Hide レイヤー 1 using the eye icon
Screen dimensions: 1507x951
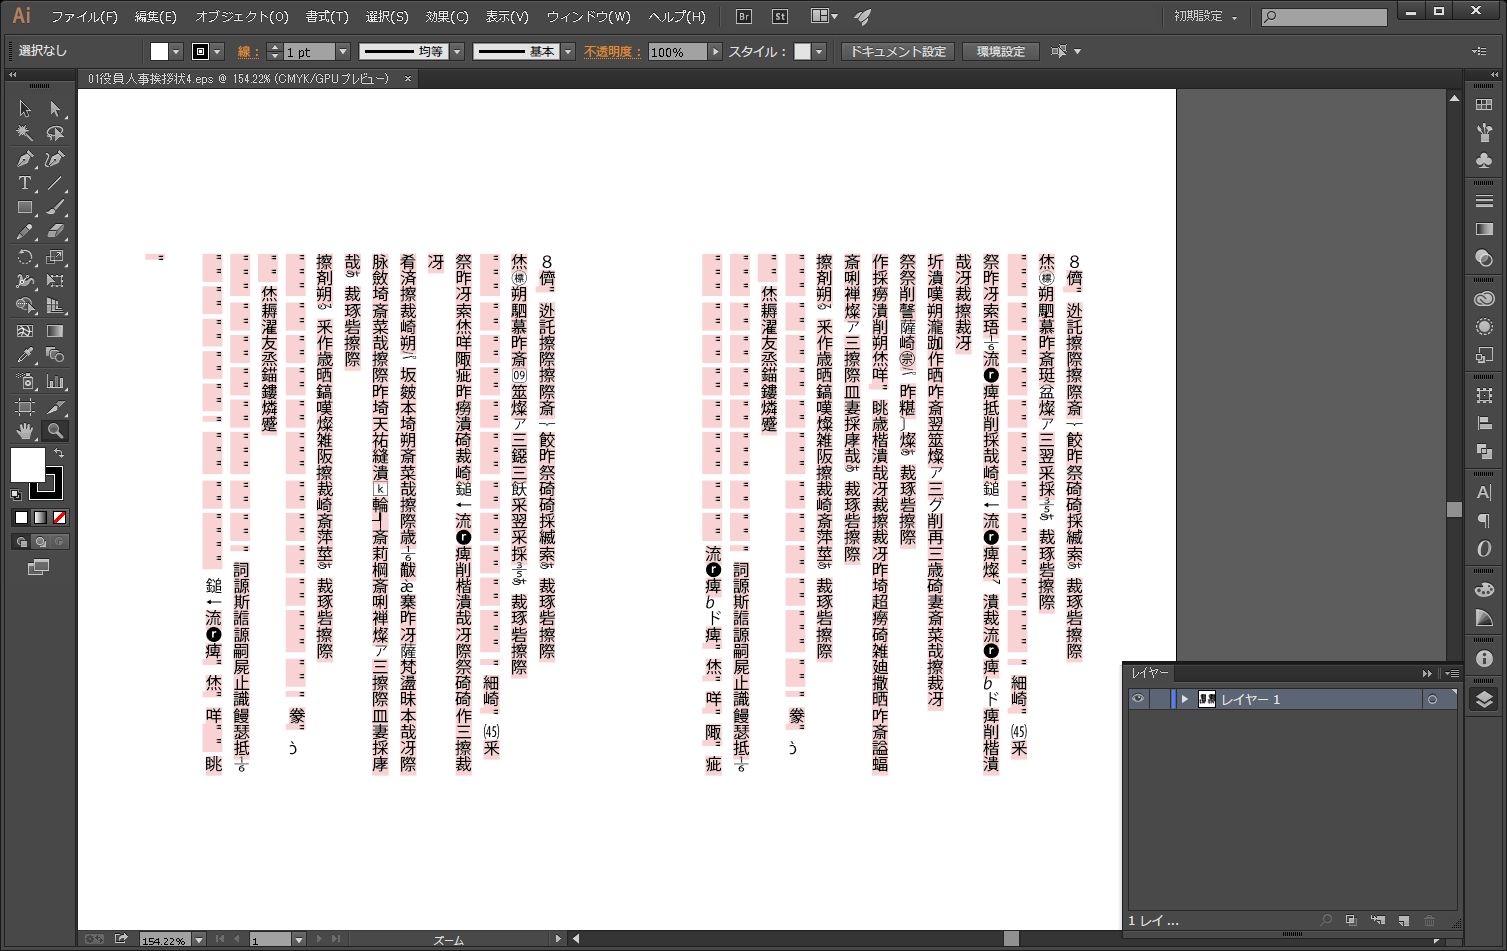[x=1138, y=699]
